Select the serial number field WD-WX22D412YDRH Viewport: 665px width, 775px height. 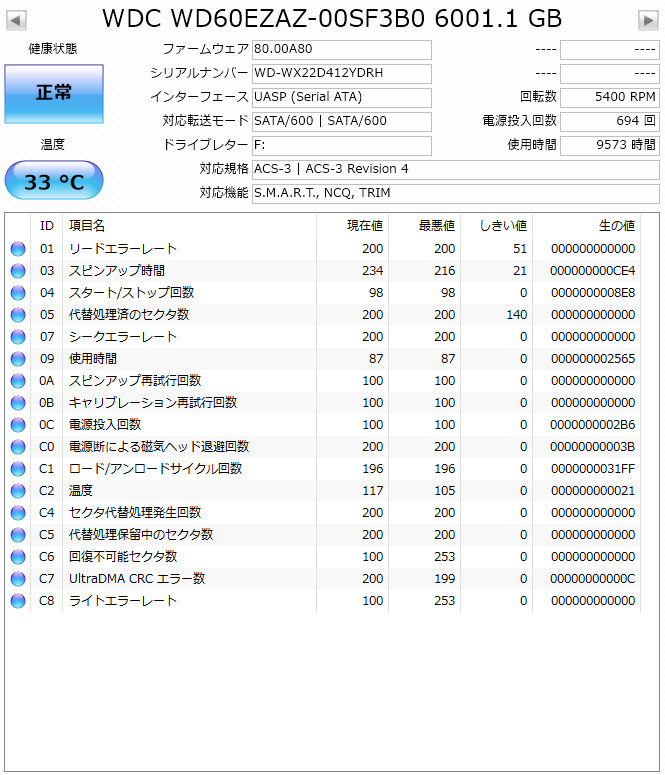[x=342, y=73]
